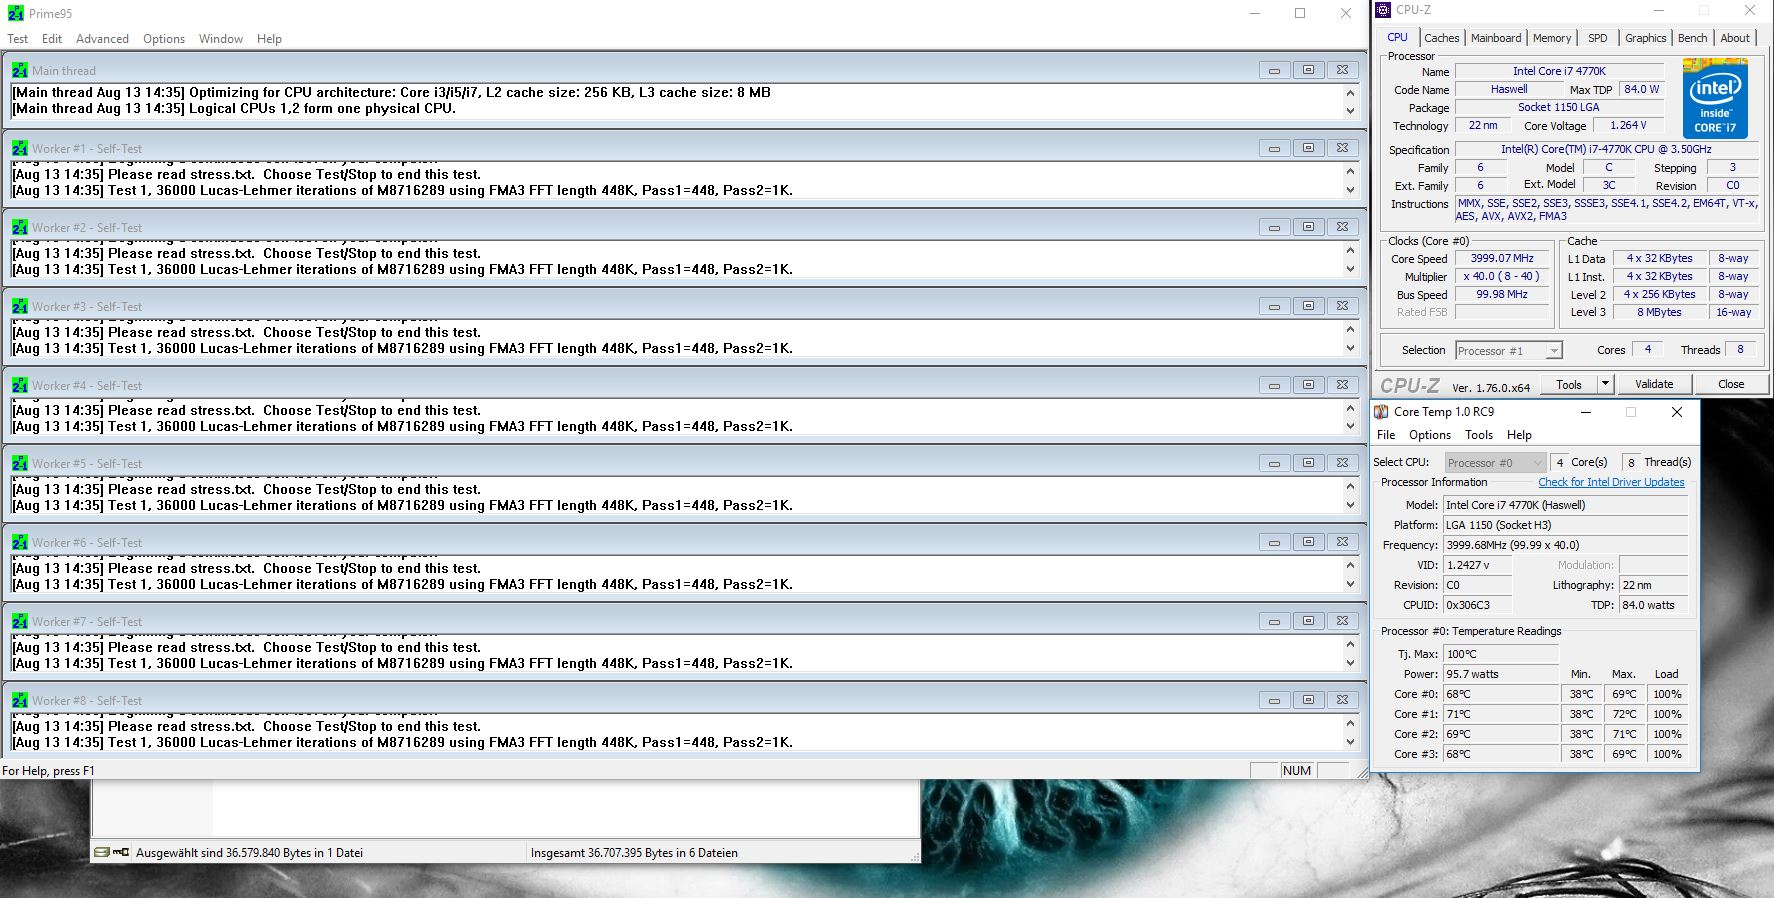1774x898 pixels.
Task: Click the Multiplier x 40.0 value in CPU-Z
Action: coord(1502,276)
